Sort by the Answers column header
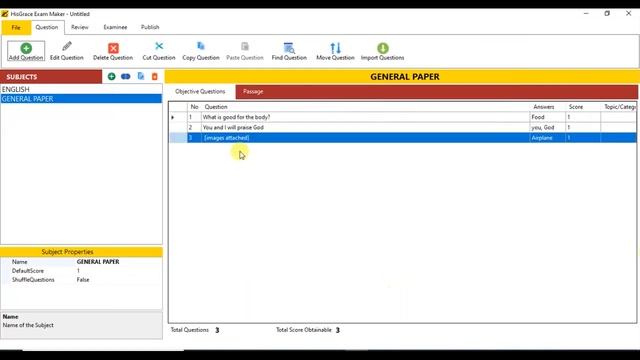Image resolution: width=640 pixels, height=360 pixels. coord(547,107)
